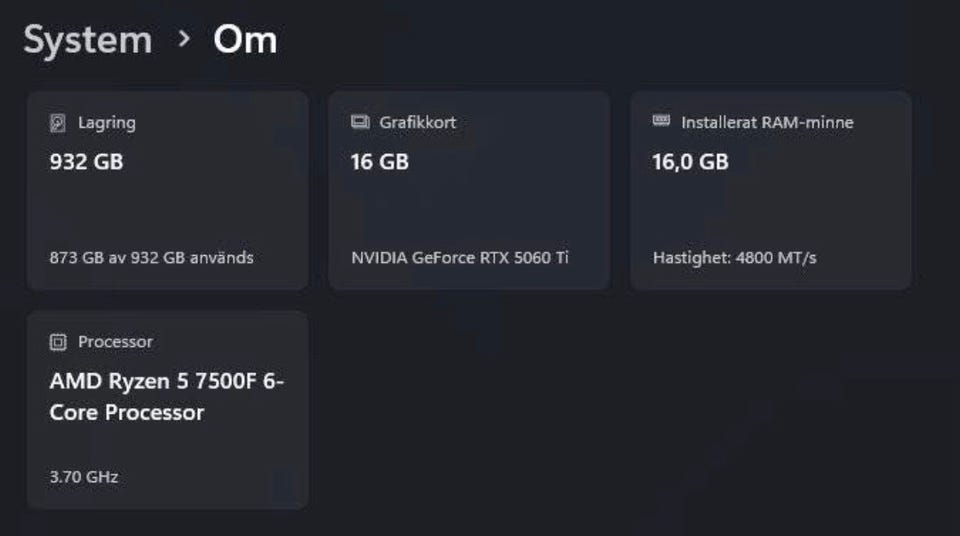
Task: Click the Grafikkort graphics card icon
Action: 360,122
